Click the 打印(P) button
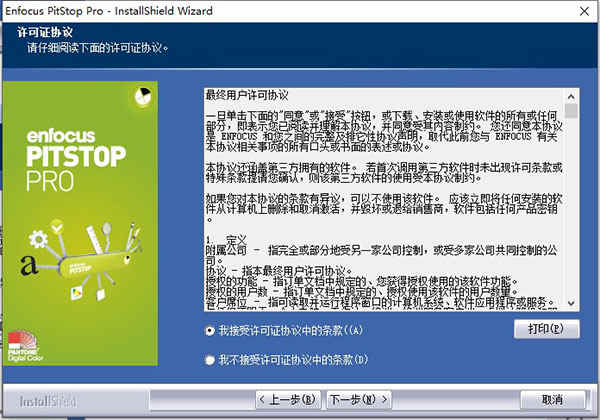This screenshot has width=600, height=420. 546,329
